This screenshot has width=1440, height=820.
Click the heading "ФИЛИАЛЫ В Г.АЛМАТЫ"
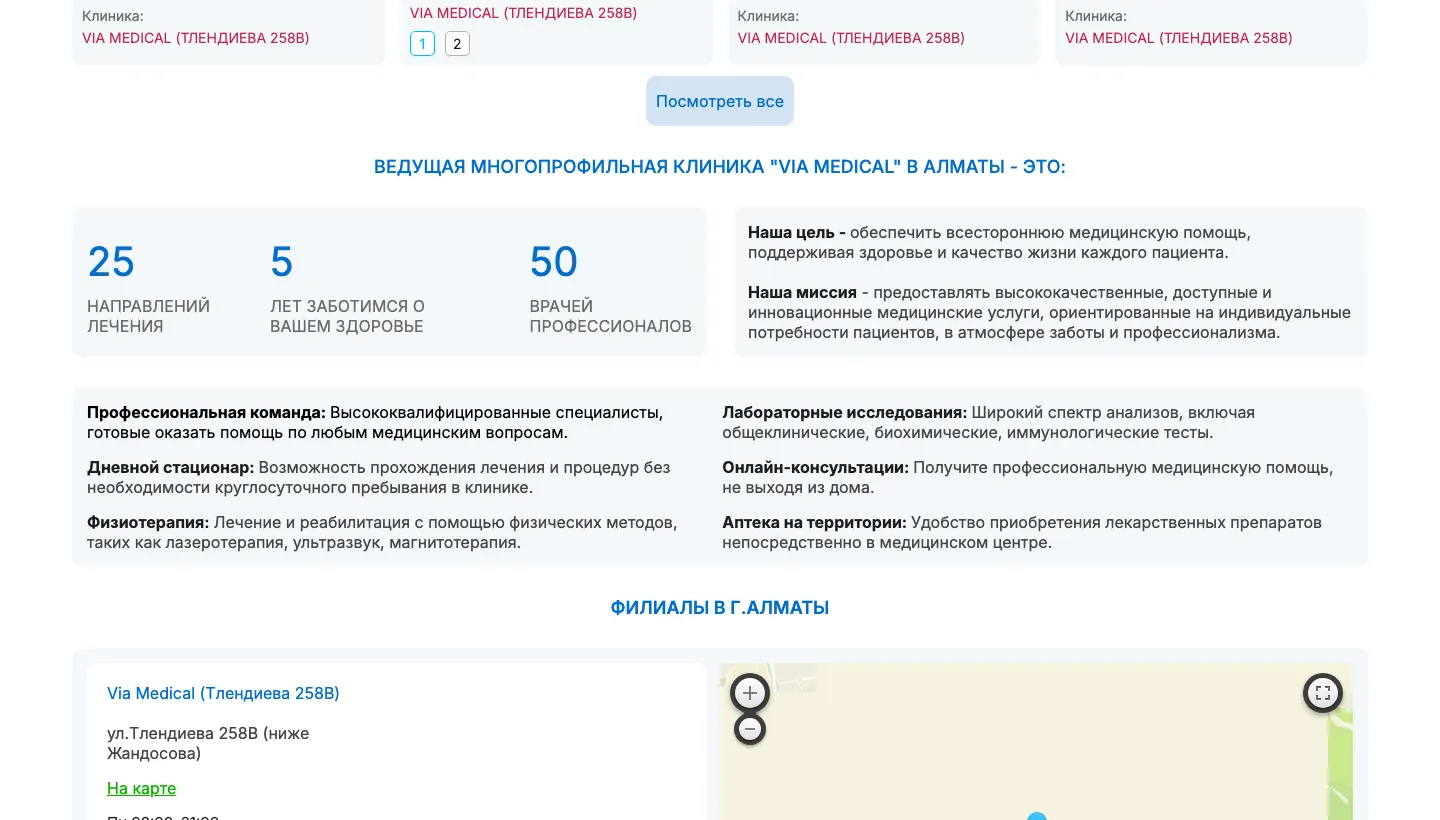click(x=720, y=607)
